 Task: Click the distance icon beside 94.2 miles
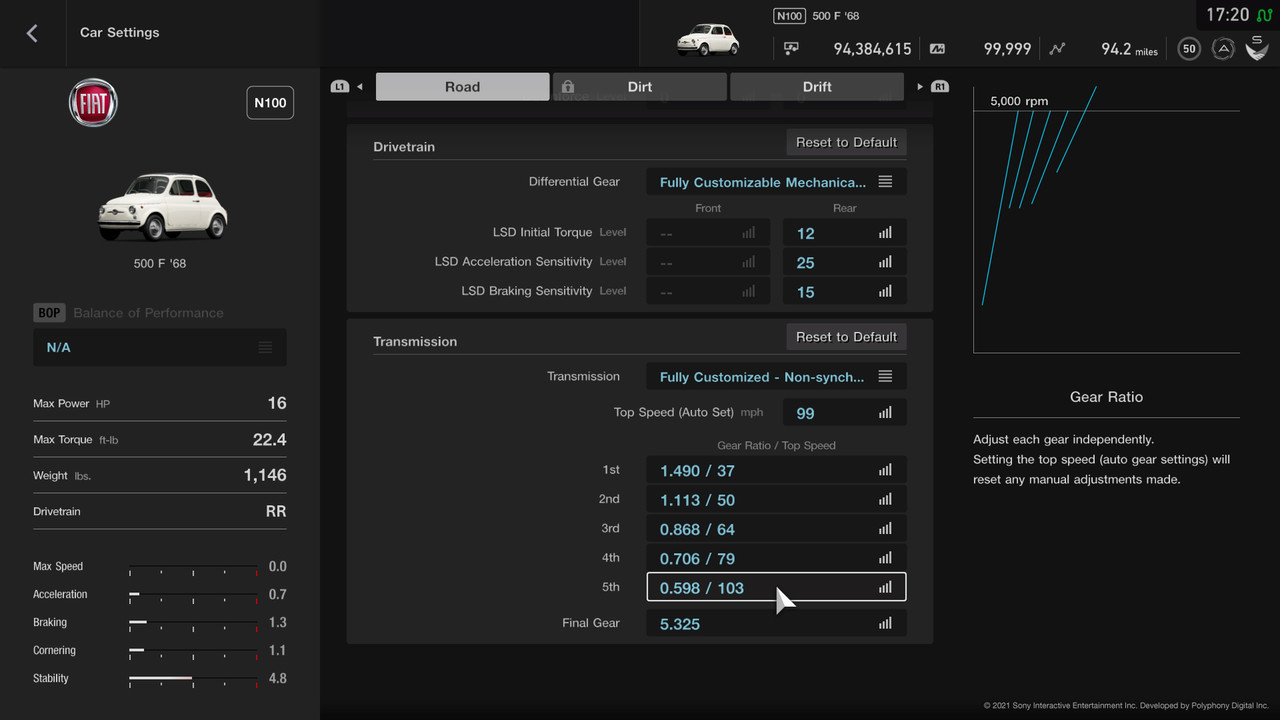pyautogui.click(x=1057, y=48)
